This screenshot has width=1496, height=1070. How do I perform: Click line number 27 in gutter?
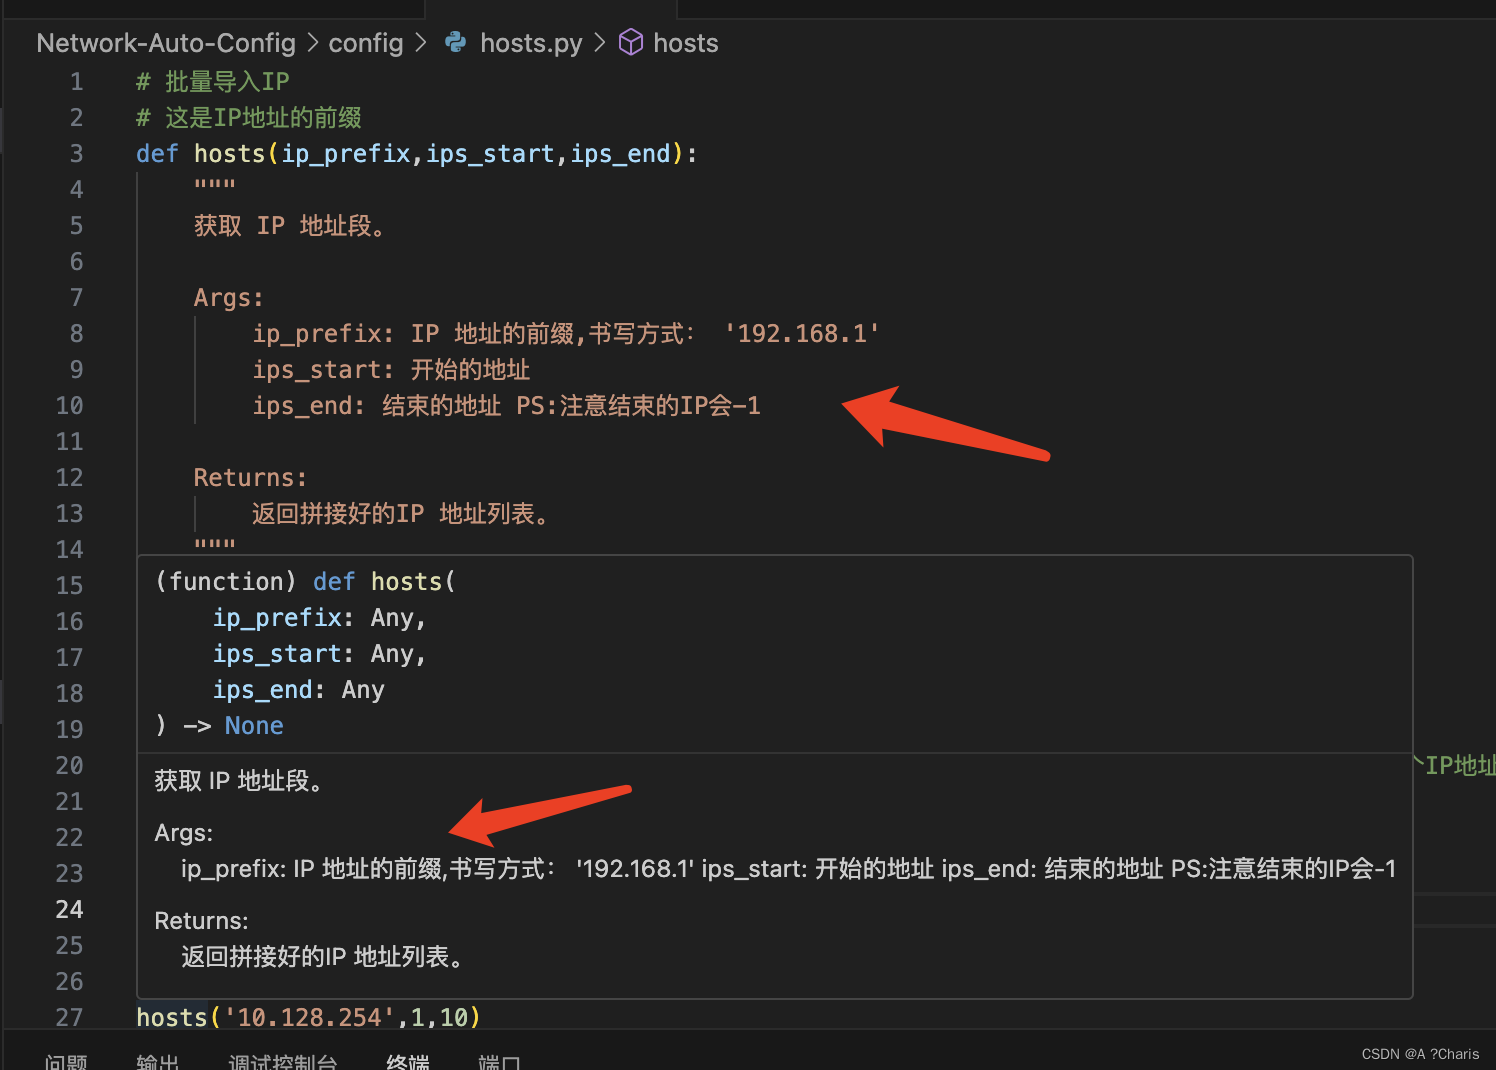point(69,1018)
